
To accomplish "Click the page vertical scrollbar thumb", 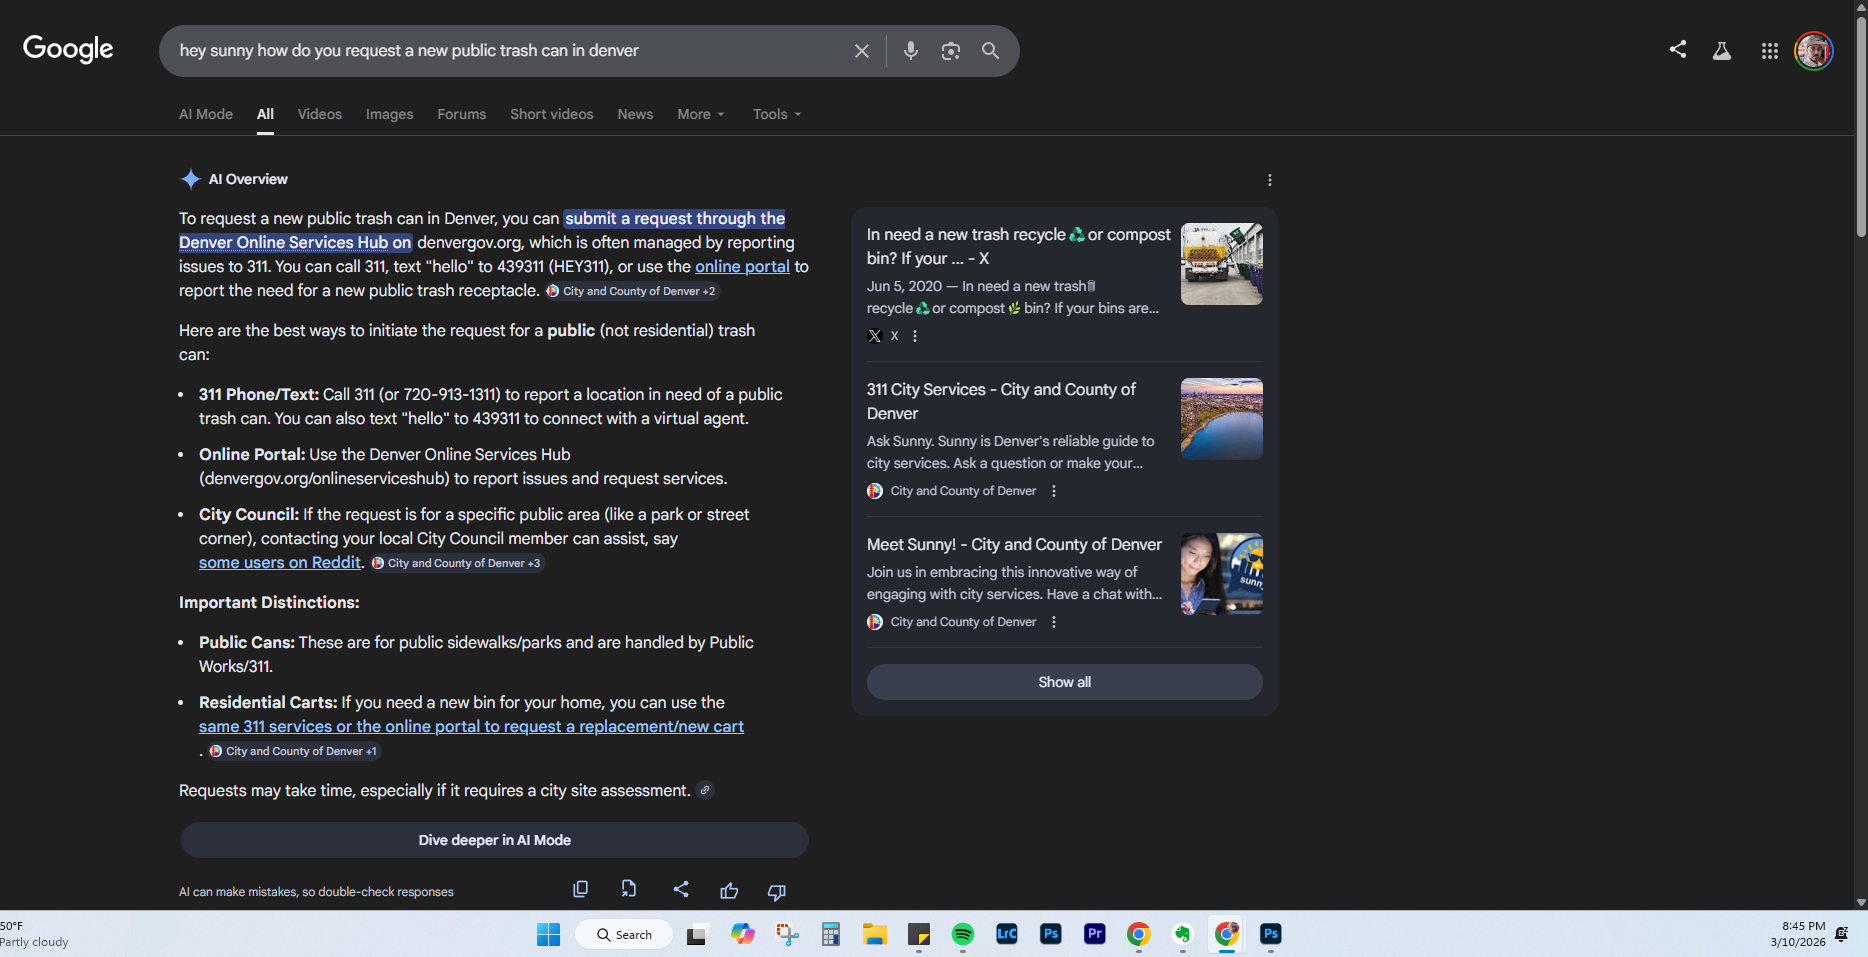I will click(1861, 125).
